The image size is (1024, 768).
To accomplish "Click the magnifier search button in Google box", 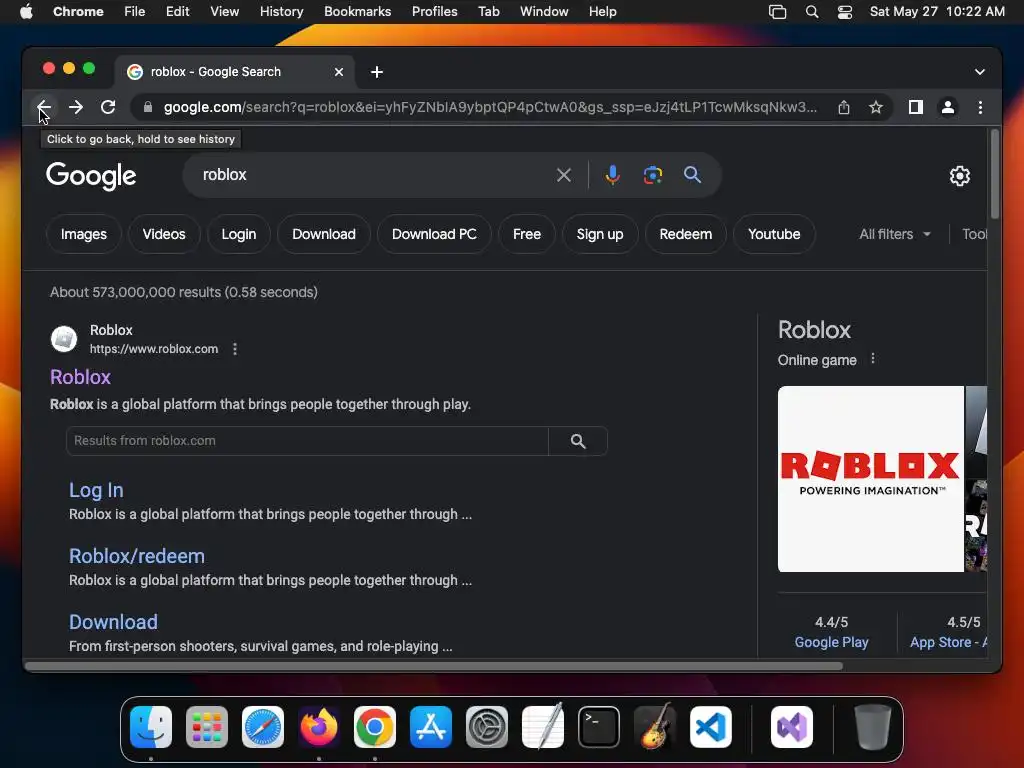I will [x=692, y=174].
